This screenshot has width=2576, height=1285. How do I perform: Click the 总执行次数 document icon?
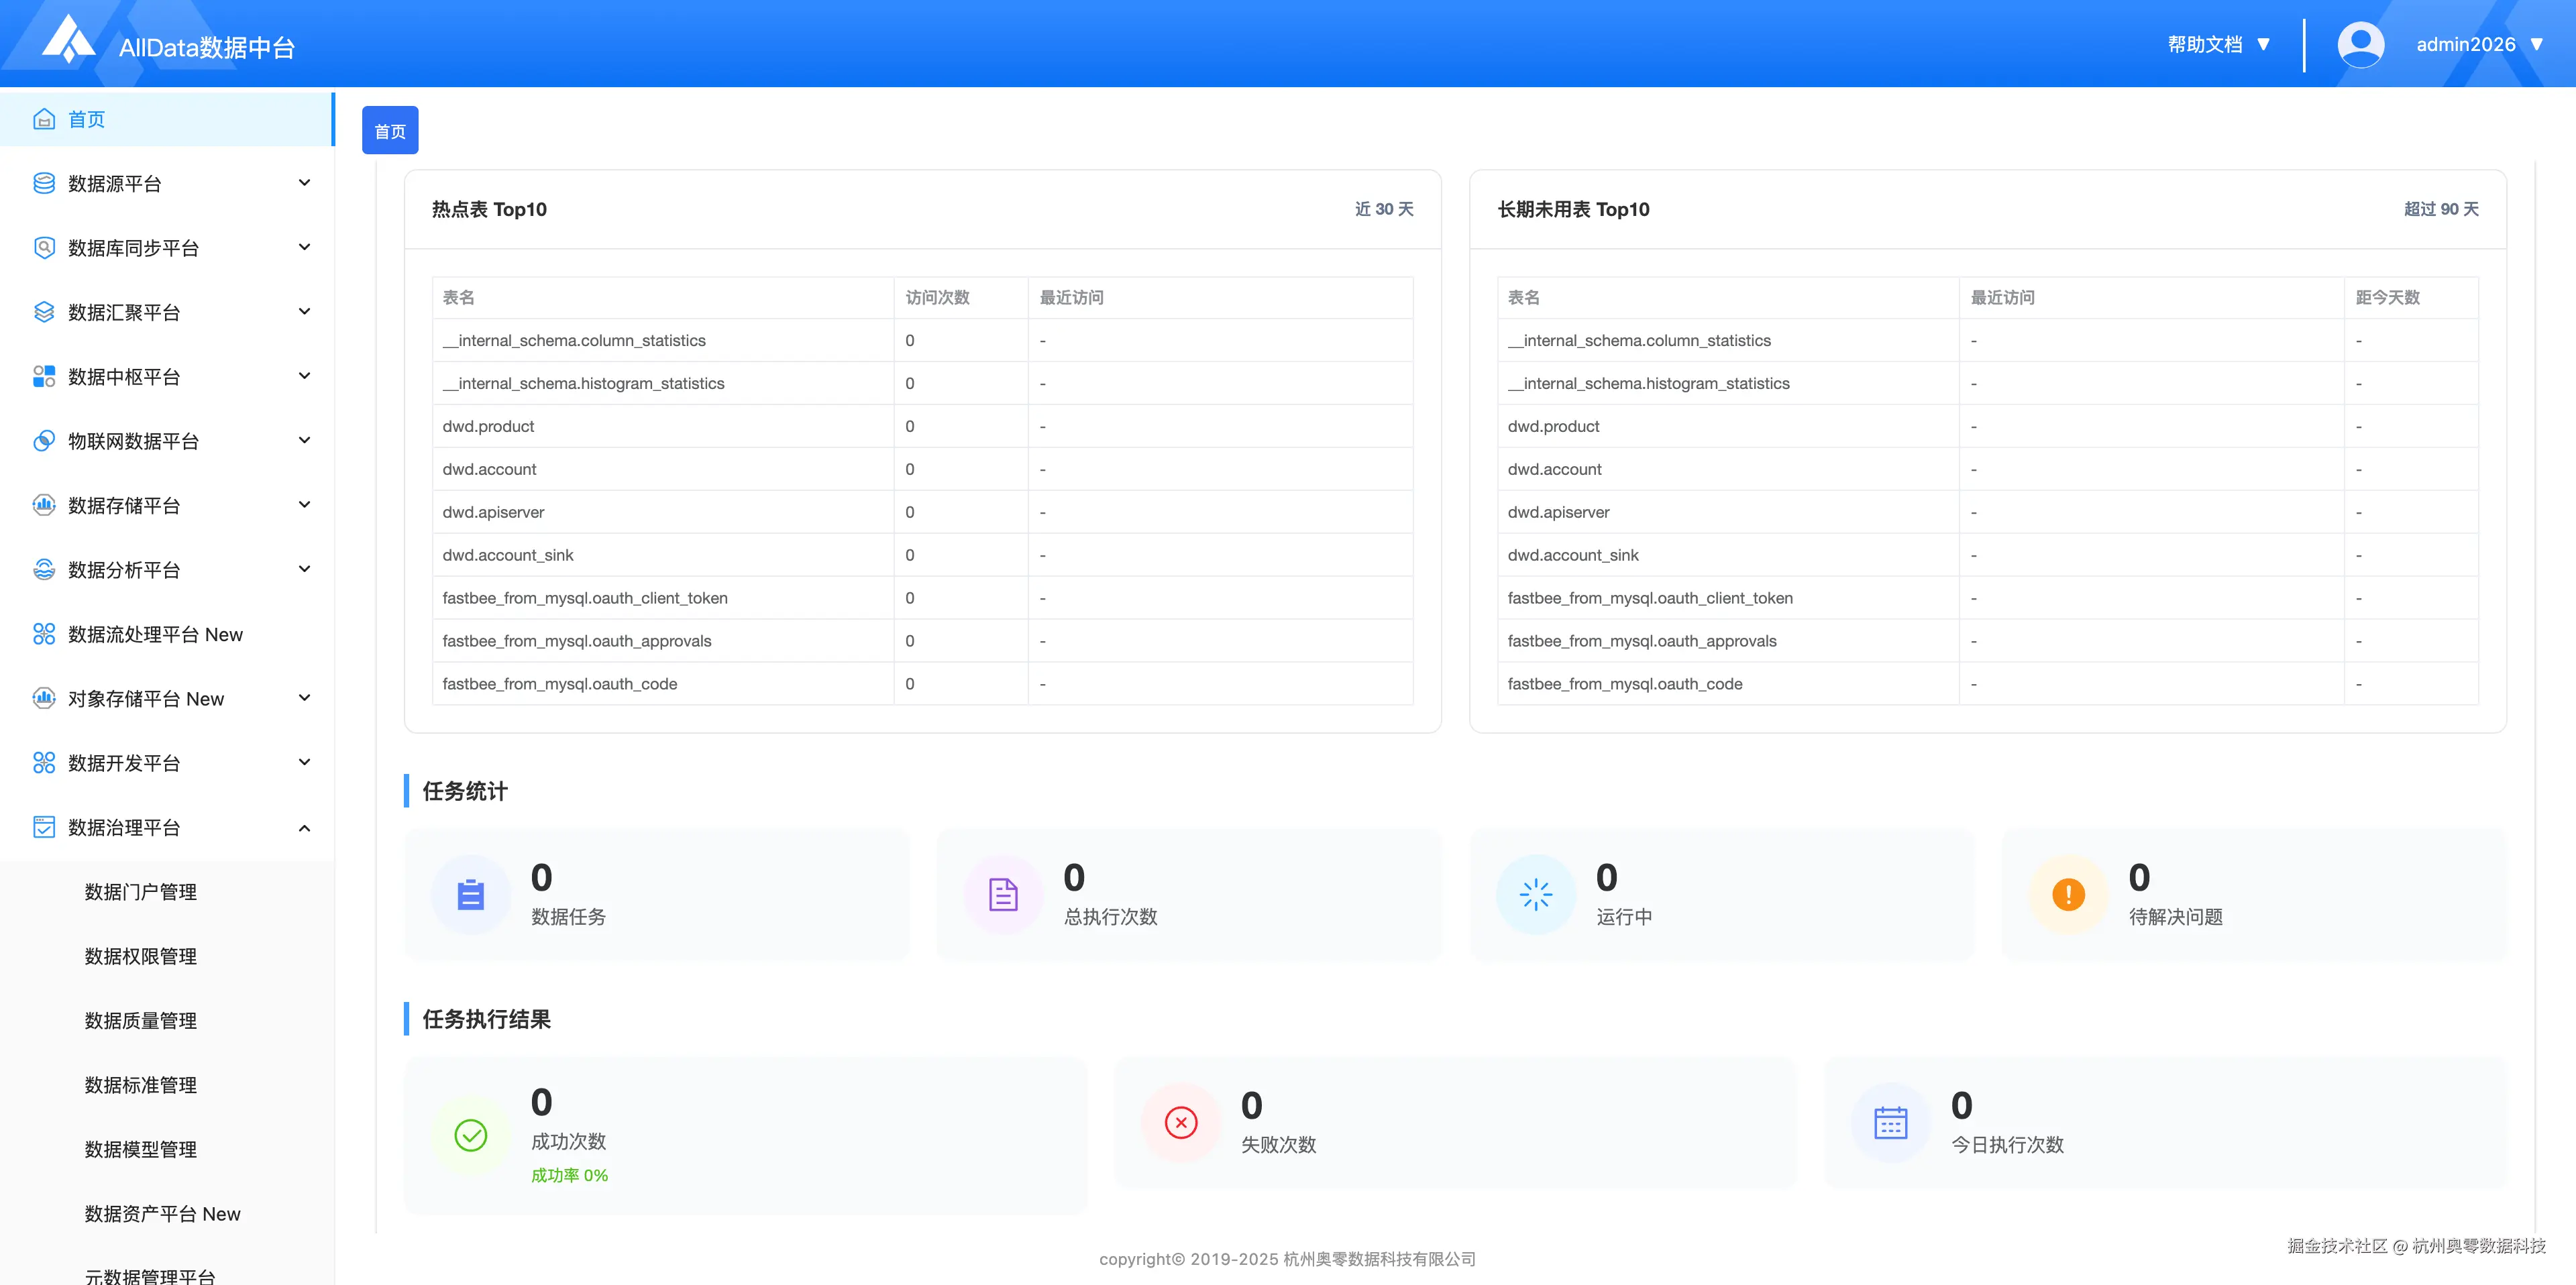click(x=1003, y=894)
